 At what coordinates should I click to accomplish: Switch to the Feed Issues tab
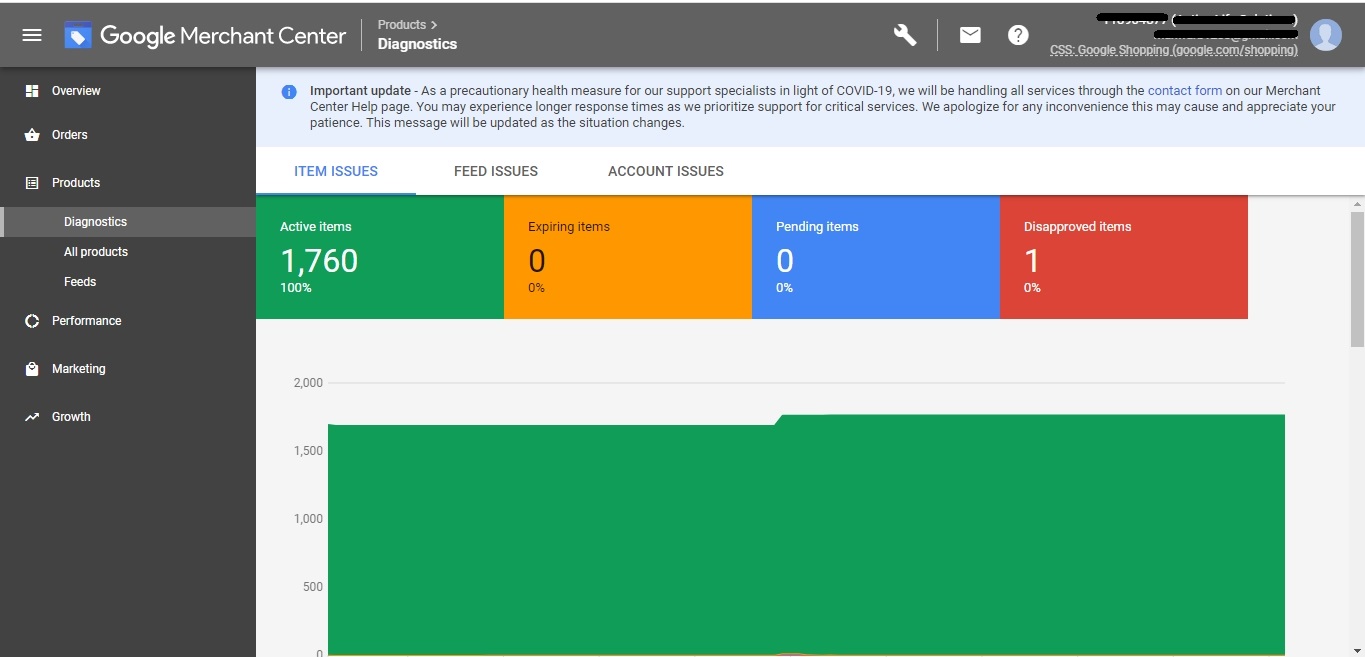tap(496, 171)
